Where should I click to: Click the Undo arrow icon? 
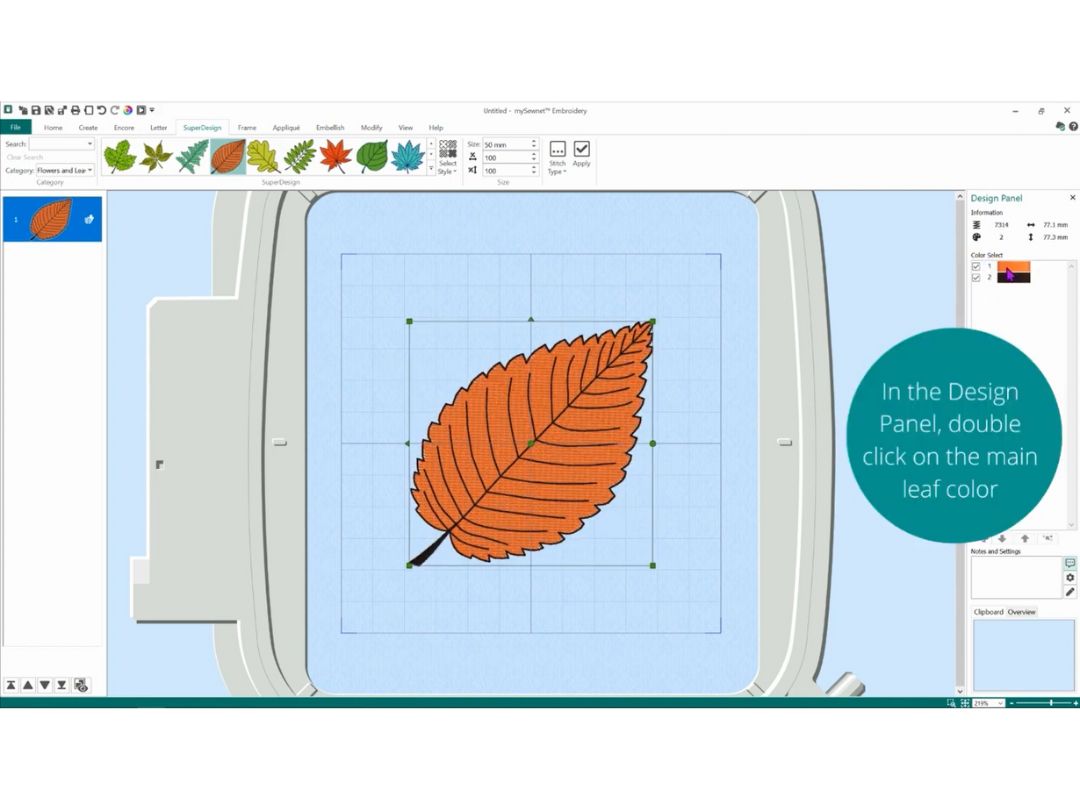point(101,110)
